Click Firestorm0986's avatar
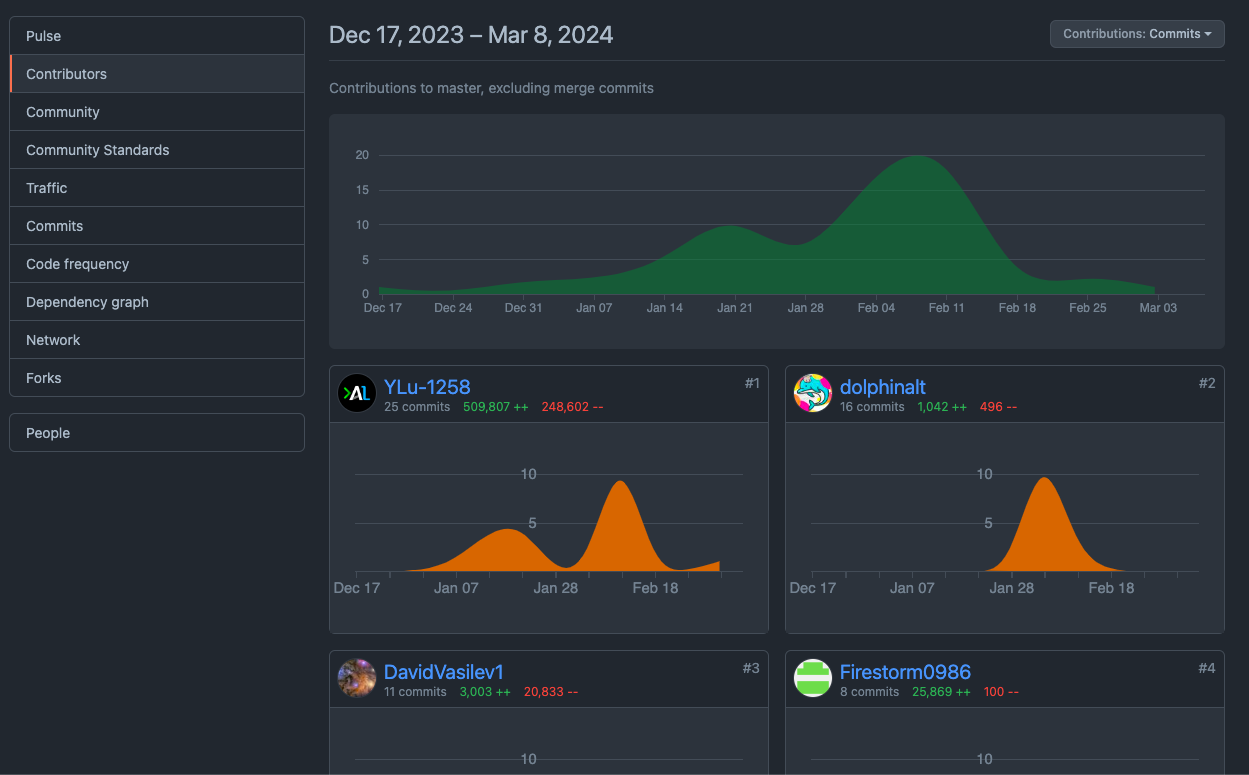Viewport: 1249px width, 775px height. coord(813,679)
